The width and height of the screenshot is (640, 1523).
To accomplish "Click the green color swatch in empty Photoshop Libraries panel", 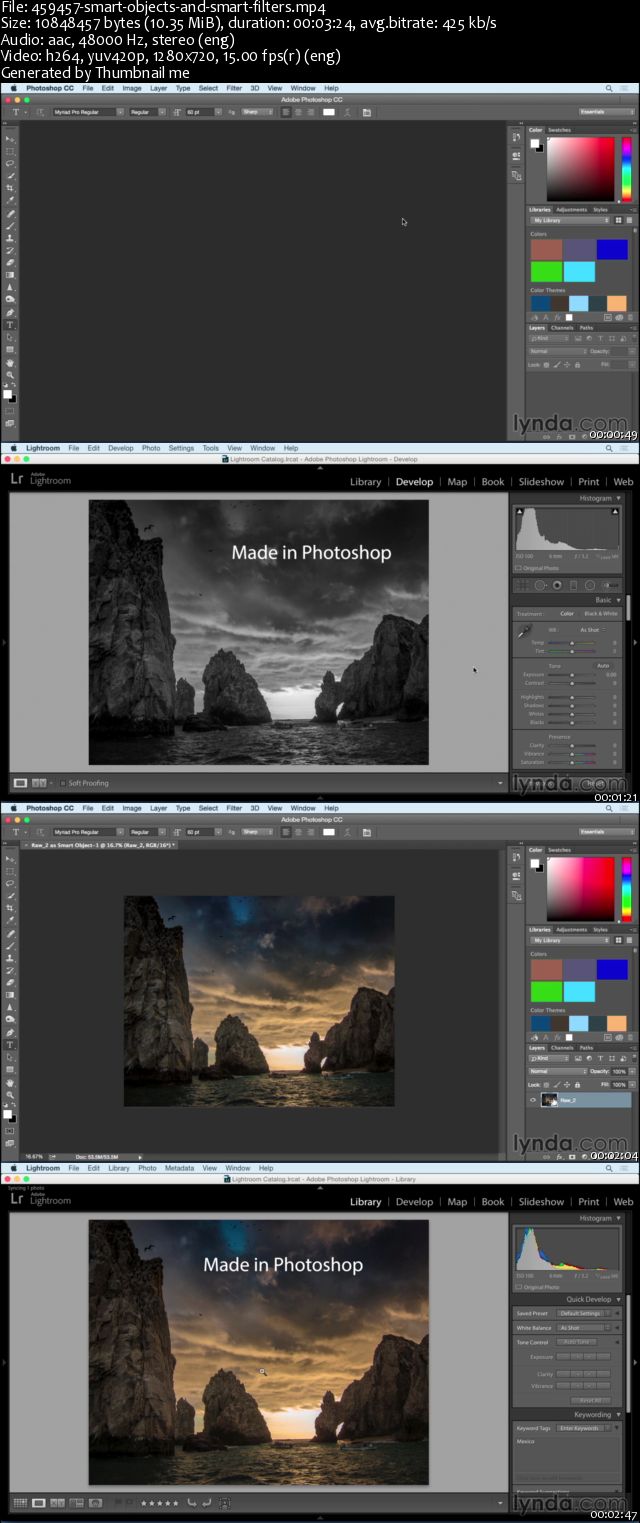I will coord(546,272).
